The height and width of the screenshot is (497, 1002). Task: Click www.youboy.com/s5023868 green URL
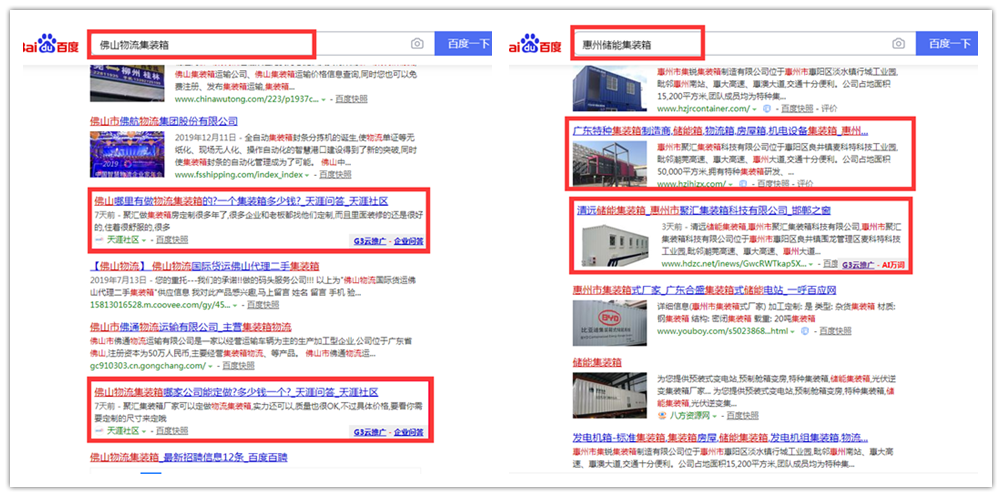pyautogui.click(x=723, y=331)
